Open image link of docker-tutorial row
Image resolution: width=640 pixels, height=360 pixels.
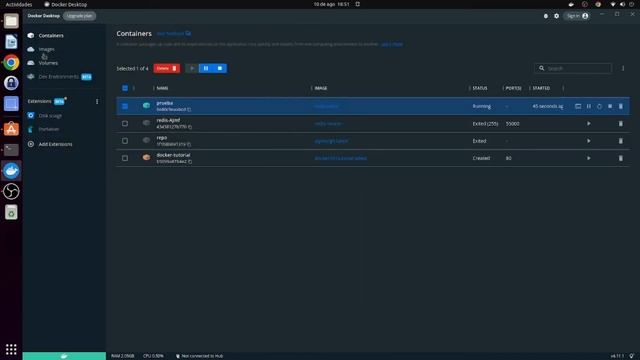tap(340, 158)
